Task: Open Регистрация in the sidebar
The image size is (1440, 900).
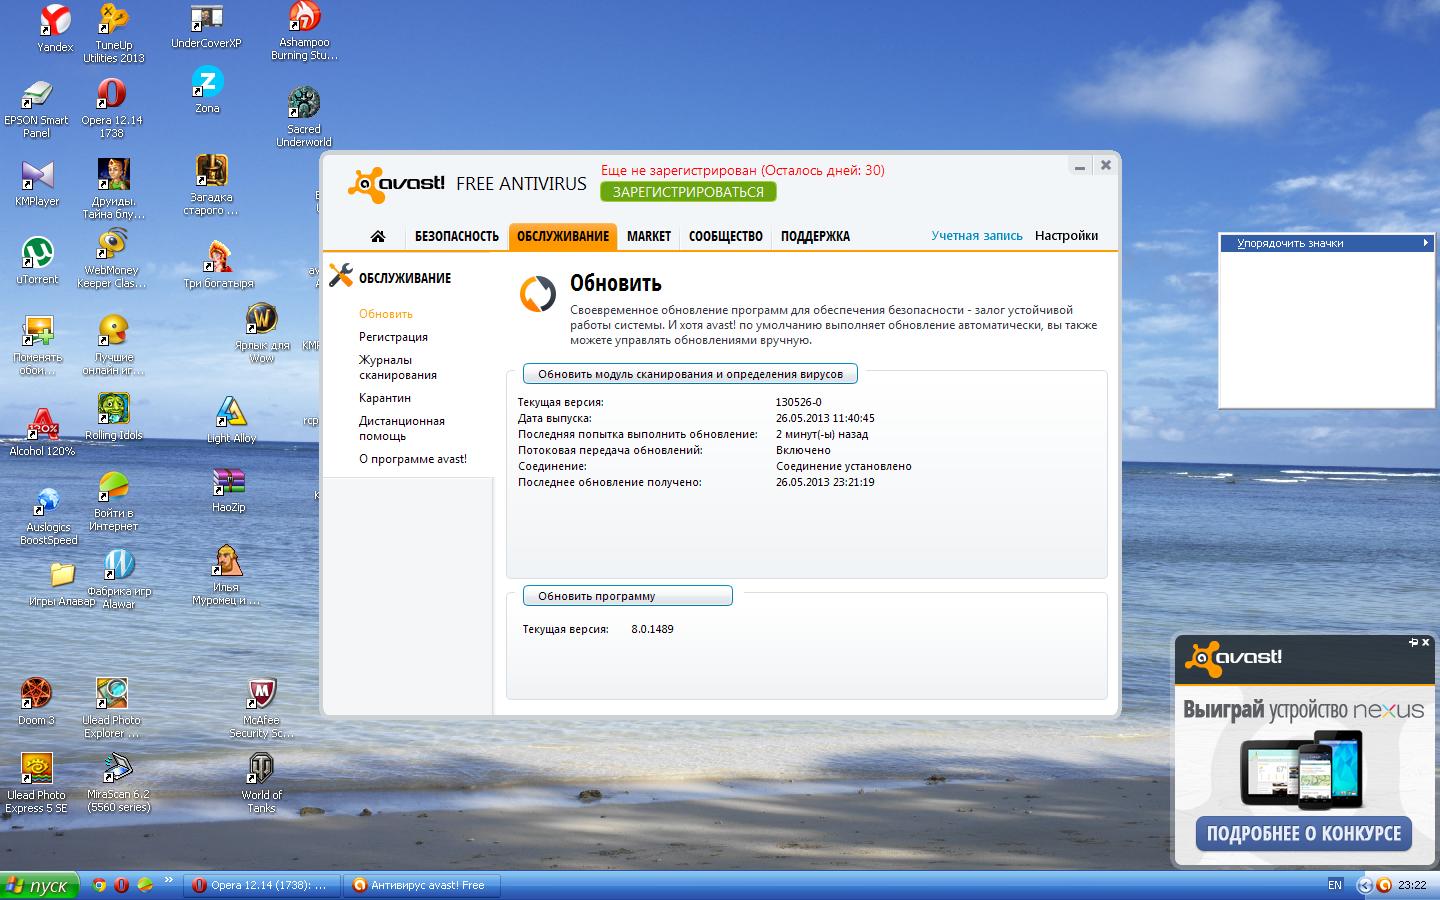Action: (393, 337)
